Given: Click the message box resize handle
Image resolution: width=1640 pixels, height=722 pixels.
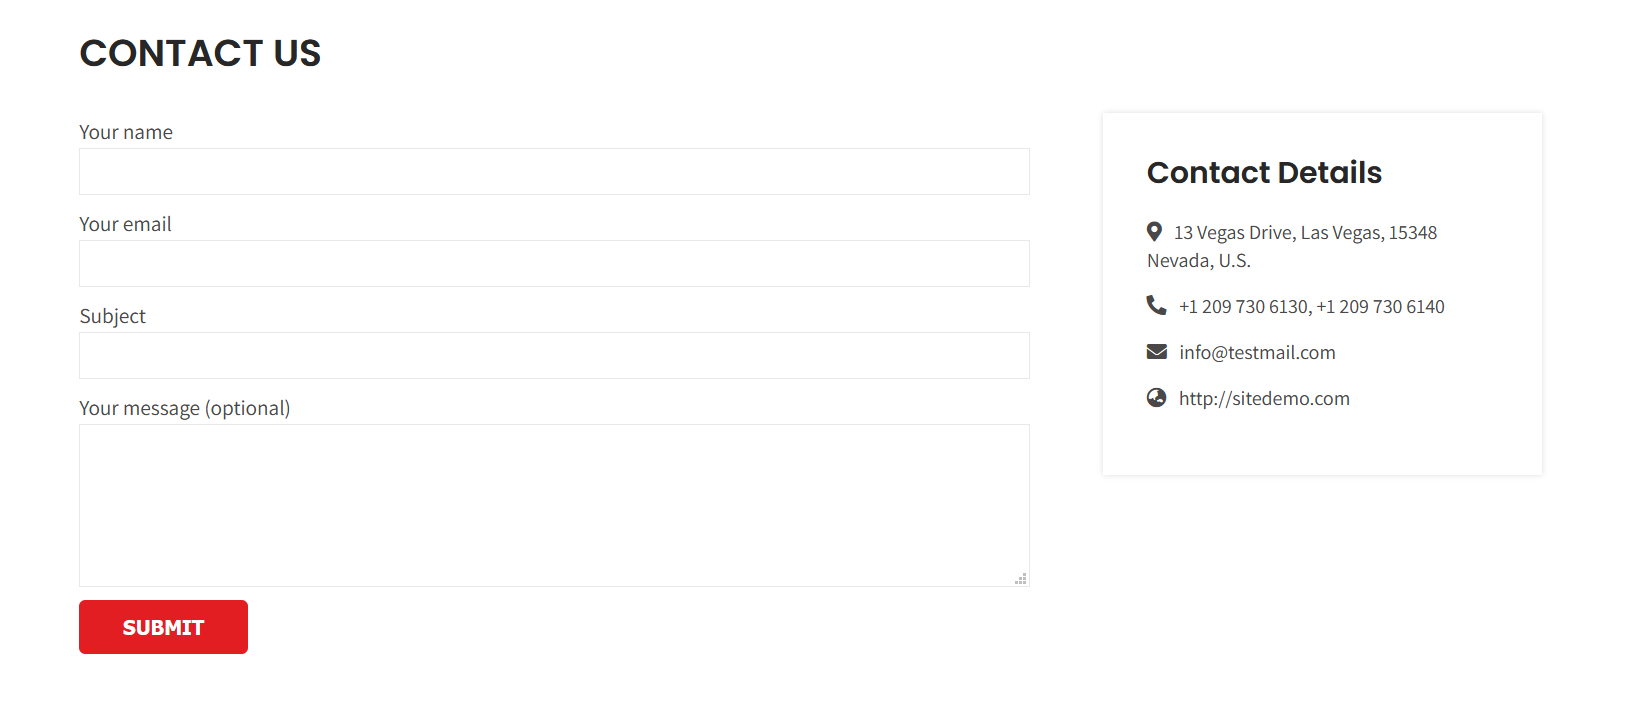Looking at the screenshot, I should click(1021, 578).
